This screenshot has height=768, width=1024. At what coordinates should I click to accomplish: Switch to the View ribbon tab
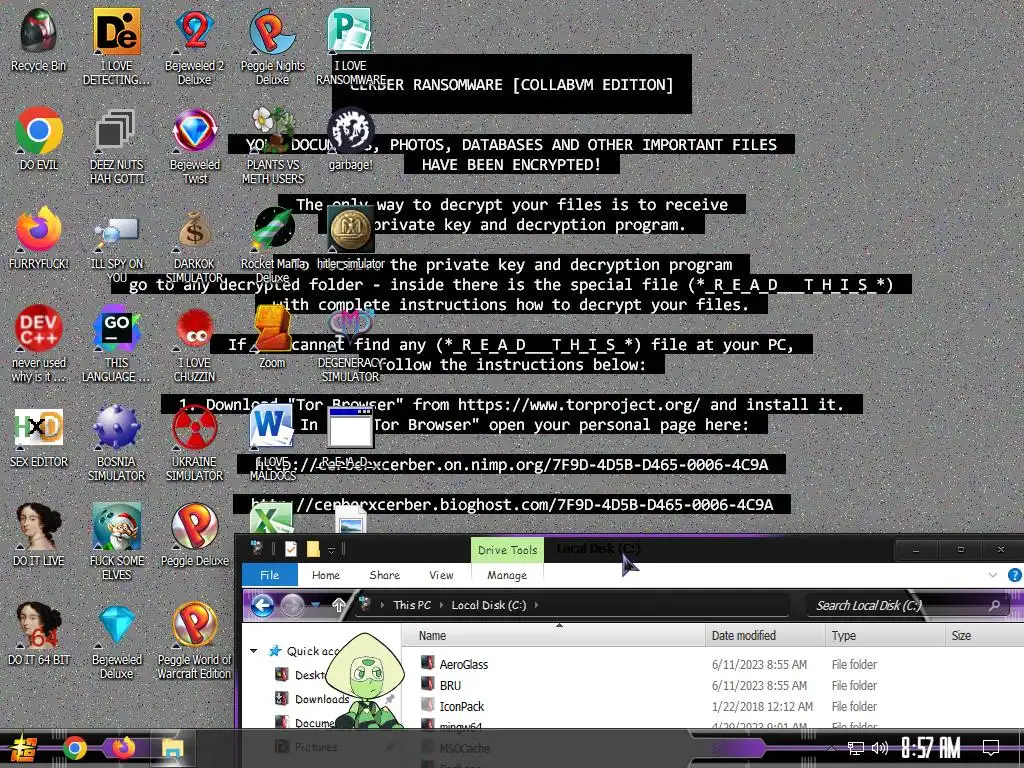pyautogui.click(x=441, y=575)
